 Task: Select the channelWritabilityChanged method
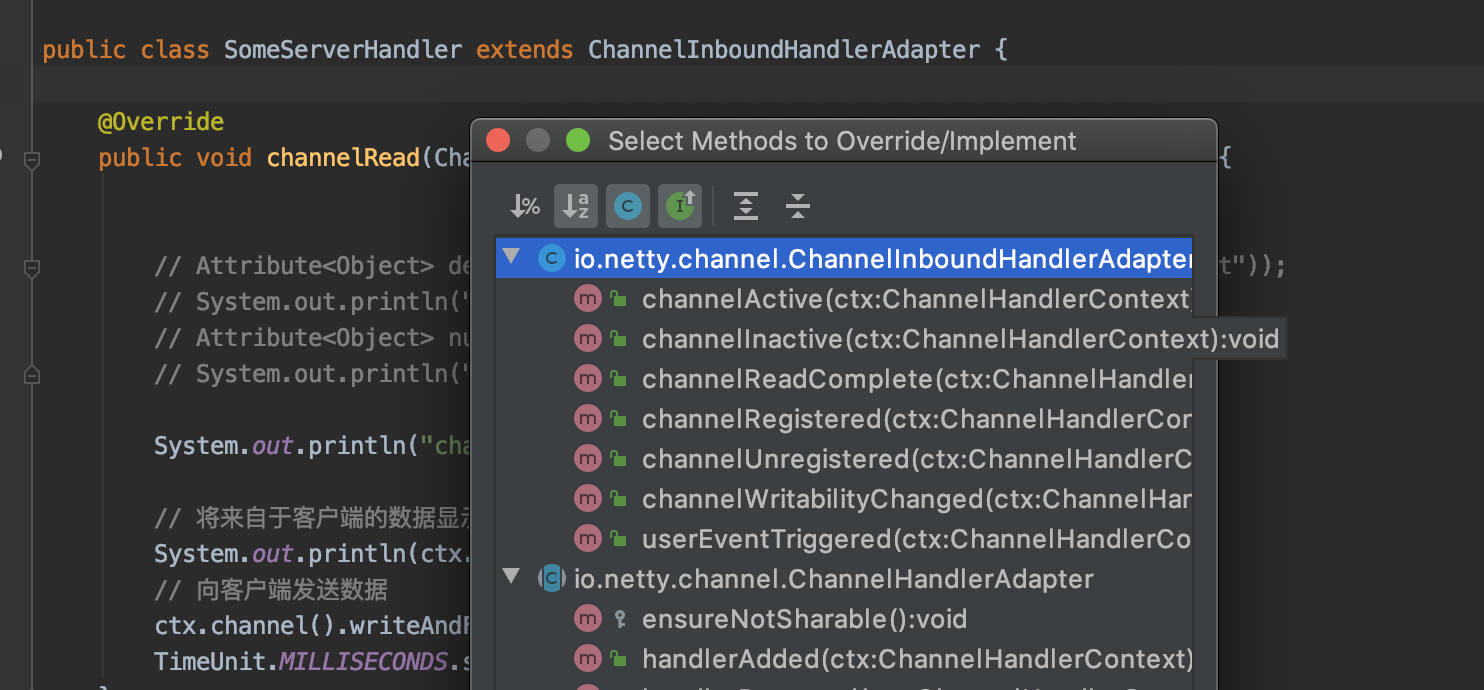tap(844, 499)
